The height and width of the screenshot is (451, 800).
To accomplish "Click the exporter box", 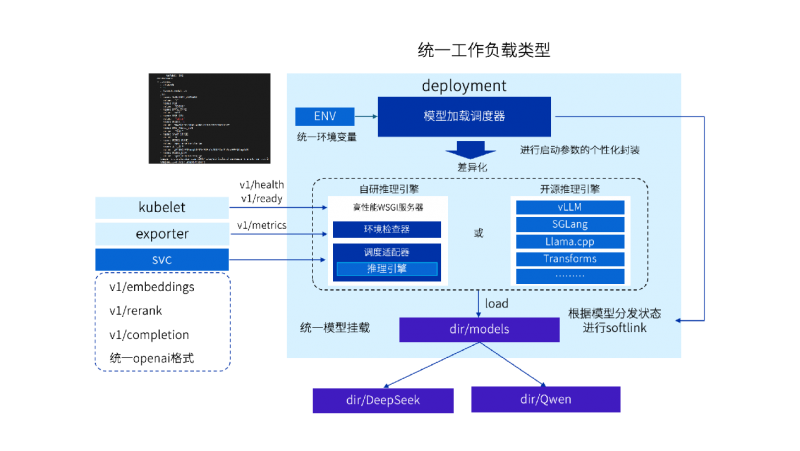I will click(162, 234).
